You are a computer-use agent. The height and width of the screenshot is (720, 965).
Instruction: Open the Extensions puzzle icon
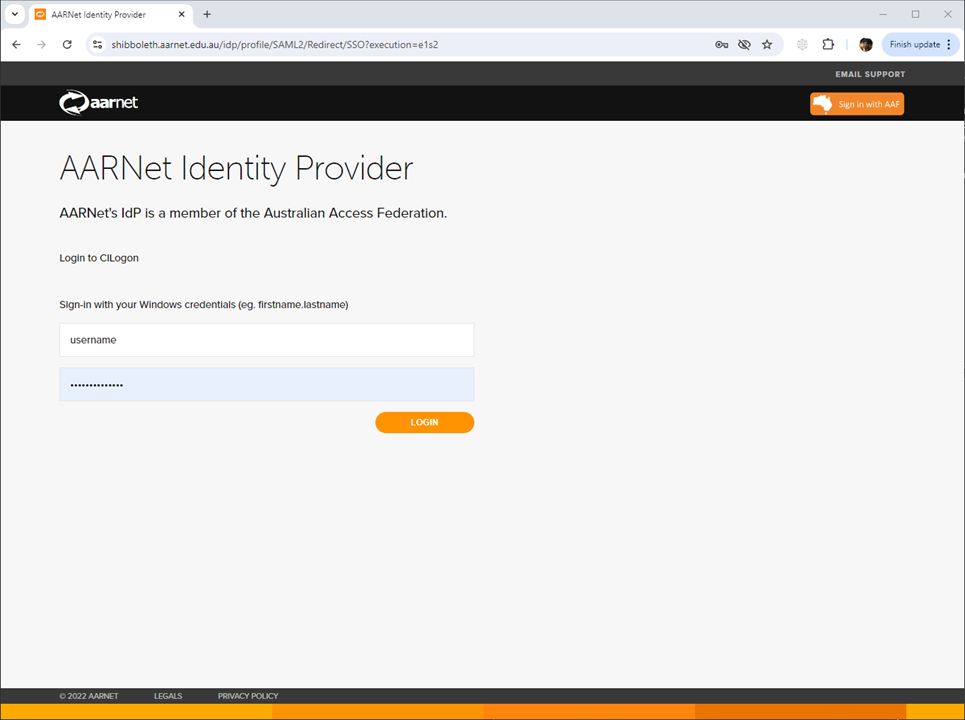[x=828, y=44]
